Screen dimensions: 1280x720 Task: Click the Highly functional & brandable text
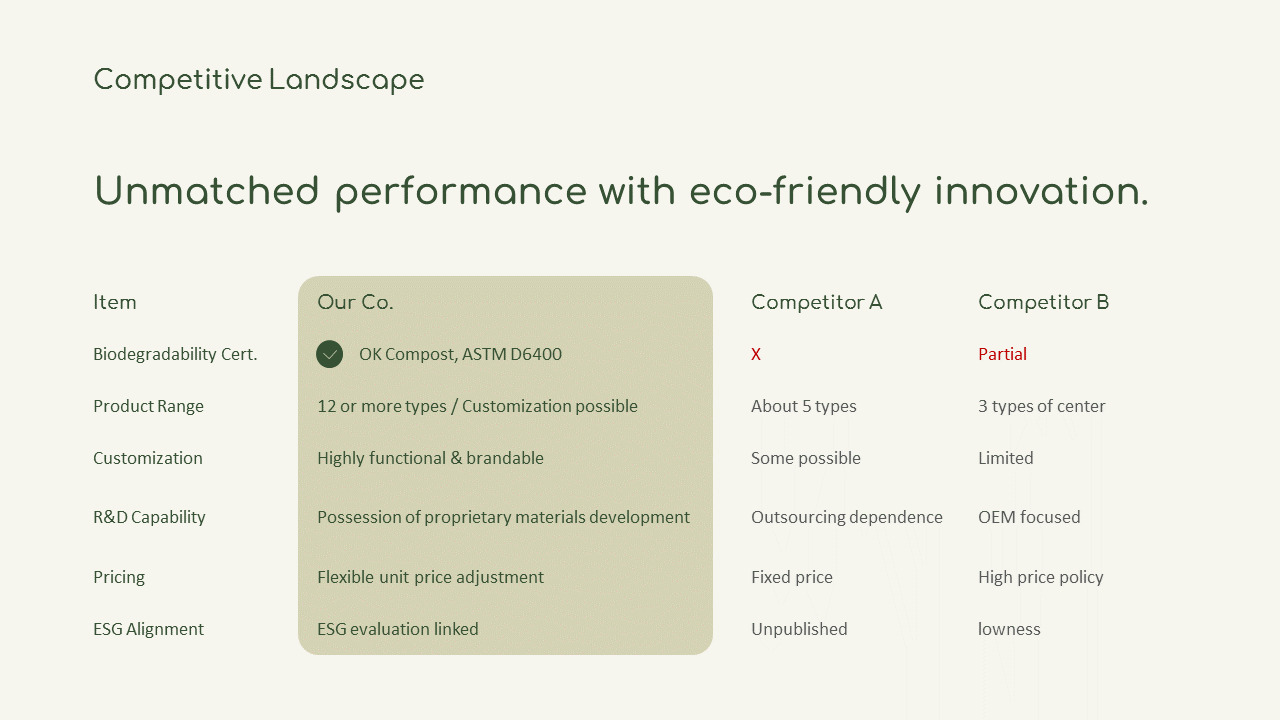click(x=430, y=458)
